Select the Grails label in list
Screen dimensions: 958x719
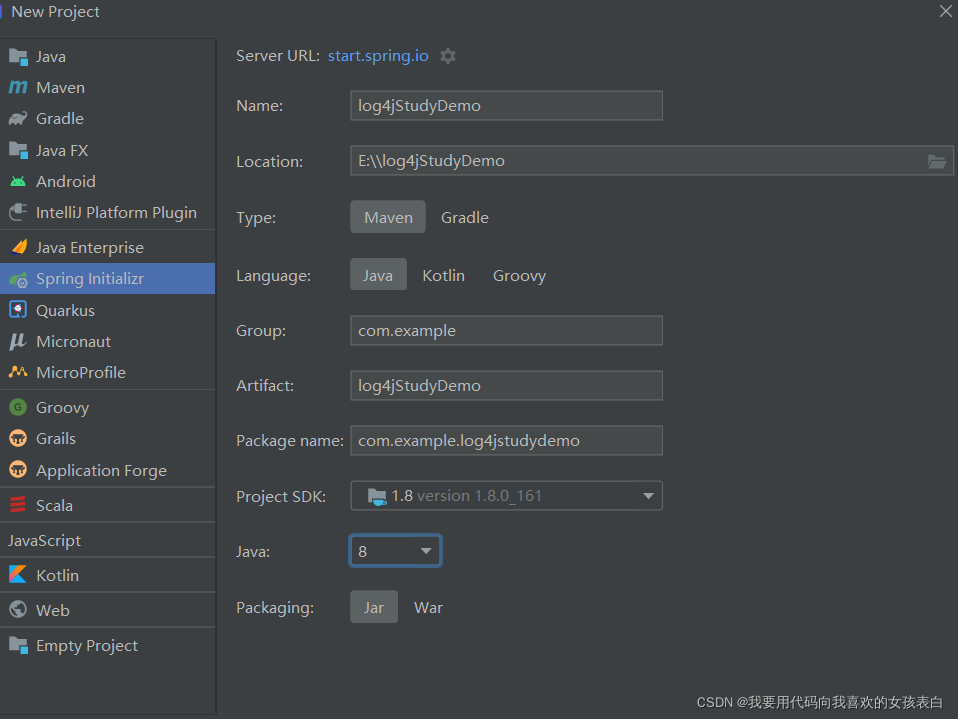56,439
